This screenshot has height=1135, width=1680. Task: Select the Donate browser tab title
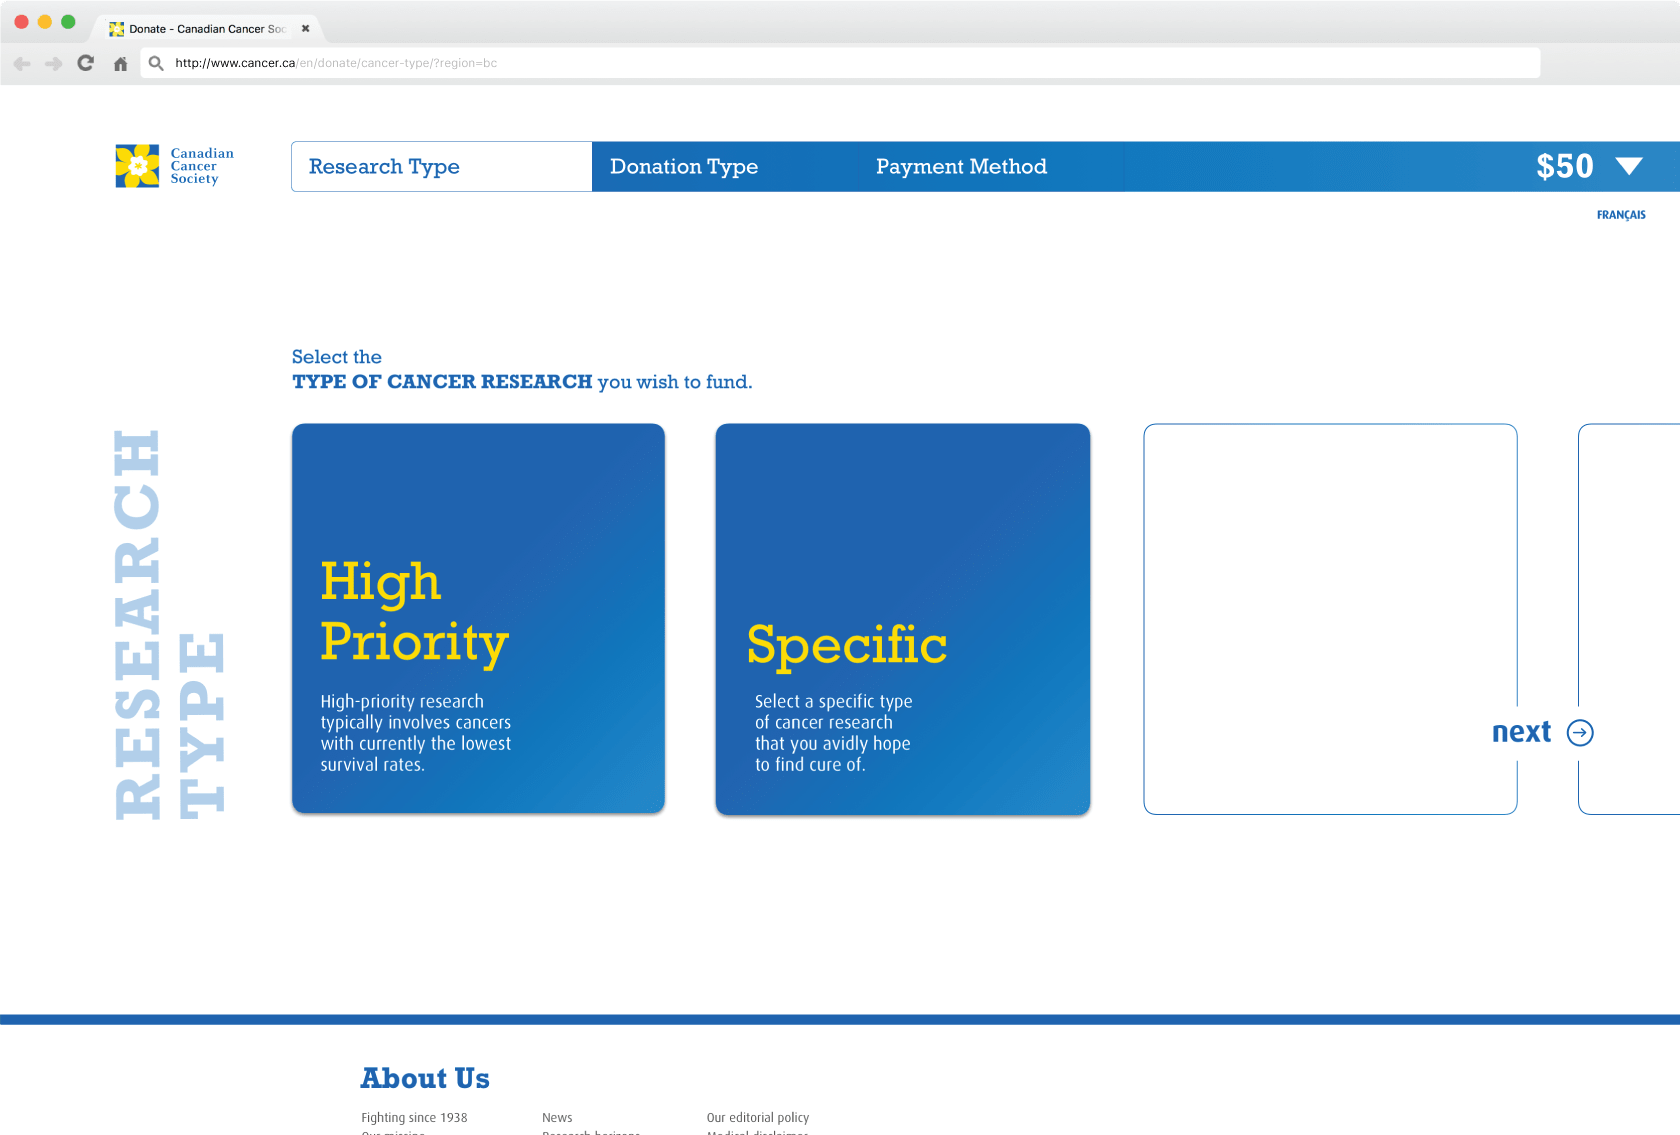(207, 29)
